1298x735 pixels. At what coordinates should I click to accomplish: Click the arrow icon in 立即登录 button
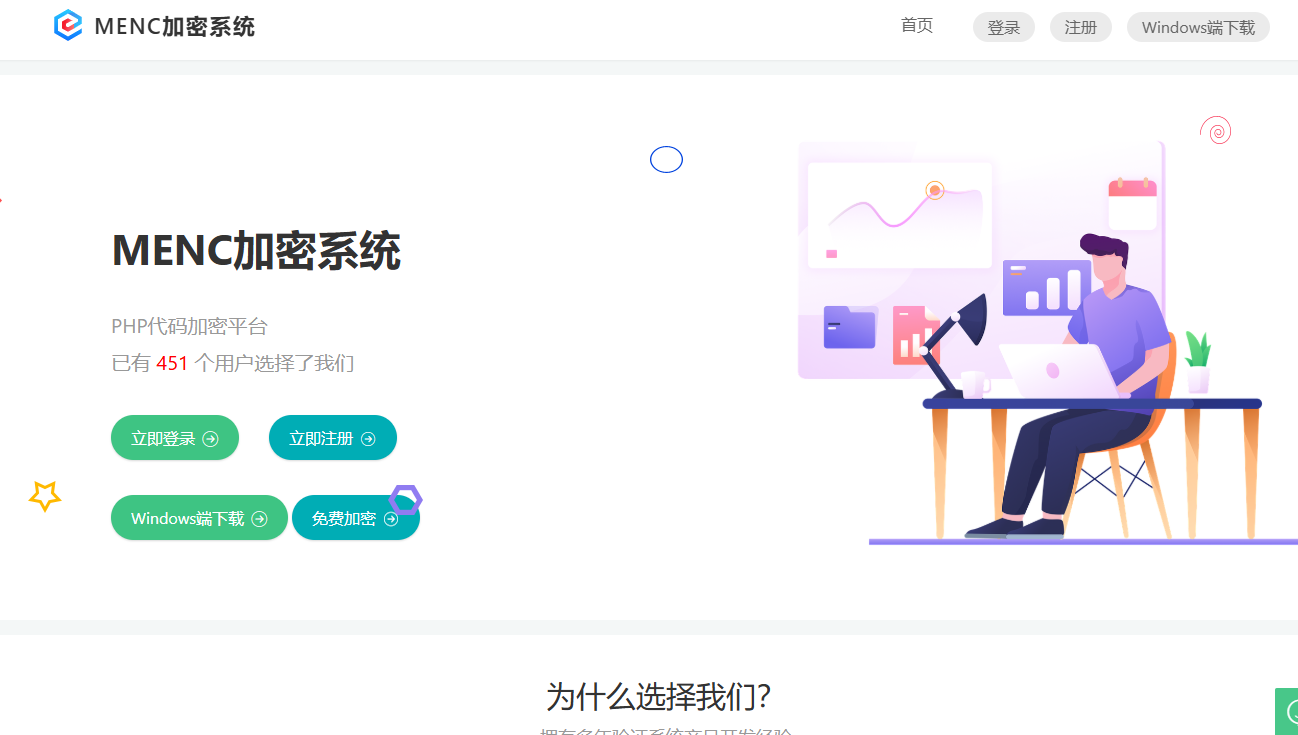[x=210, y=439]
